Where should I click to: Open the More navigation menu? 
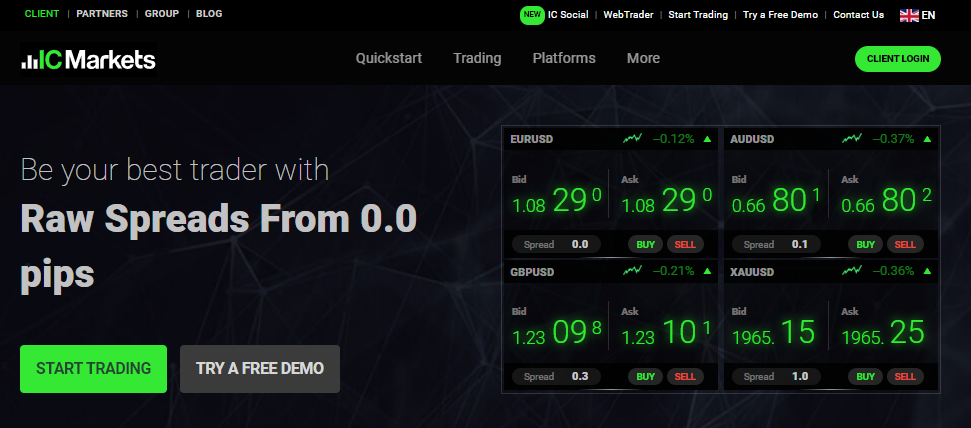coord(643,58)
